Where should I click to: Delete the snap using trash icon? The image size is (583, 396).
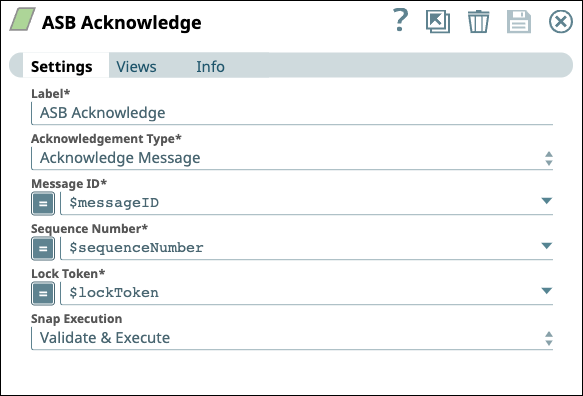[478, 22]
